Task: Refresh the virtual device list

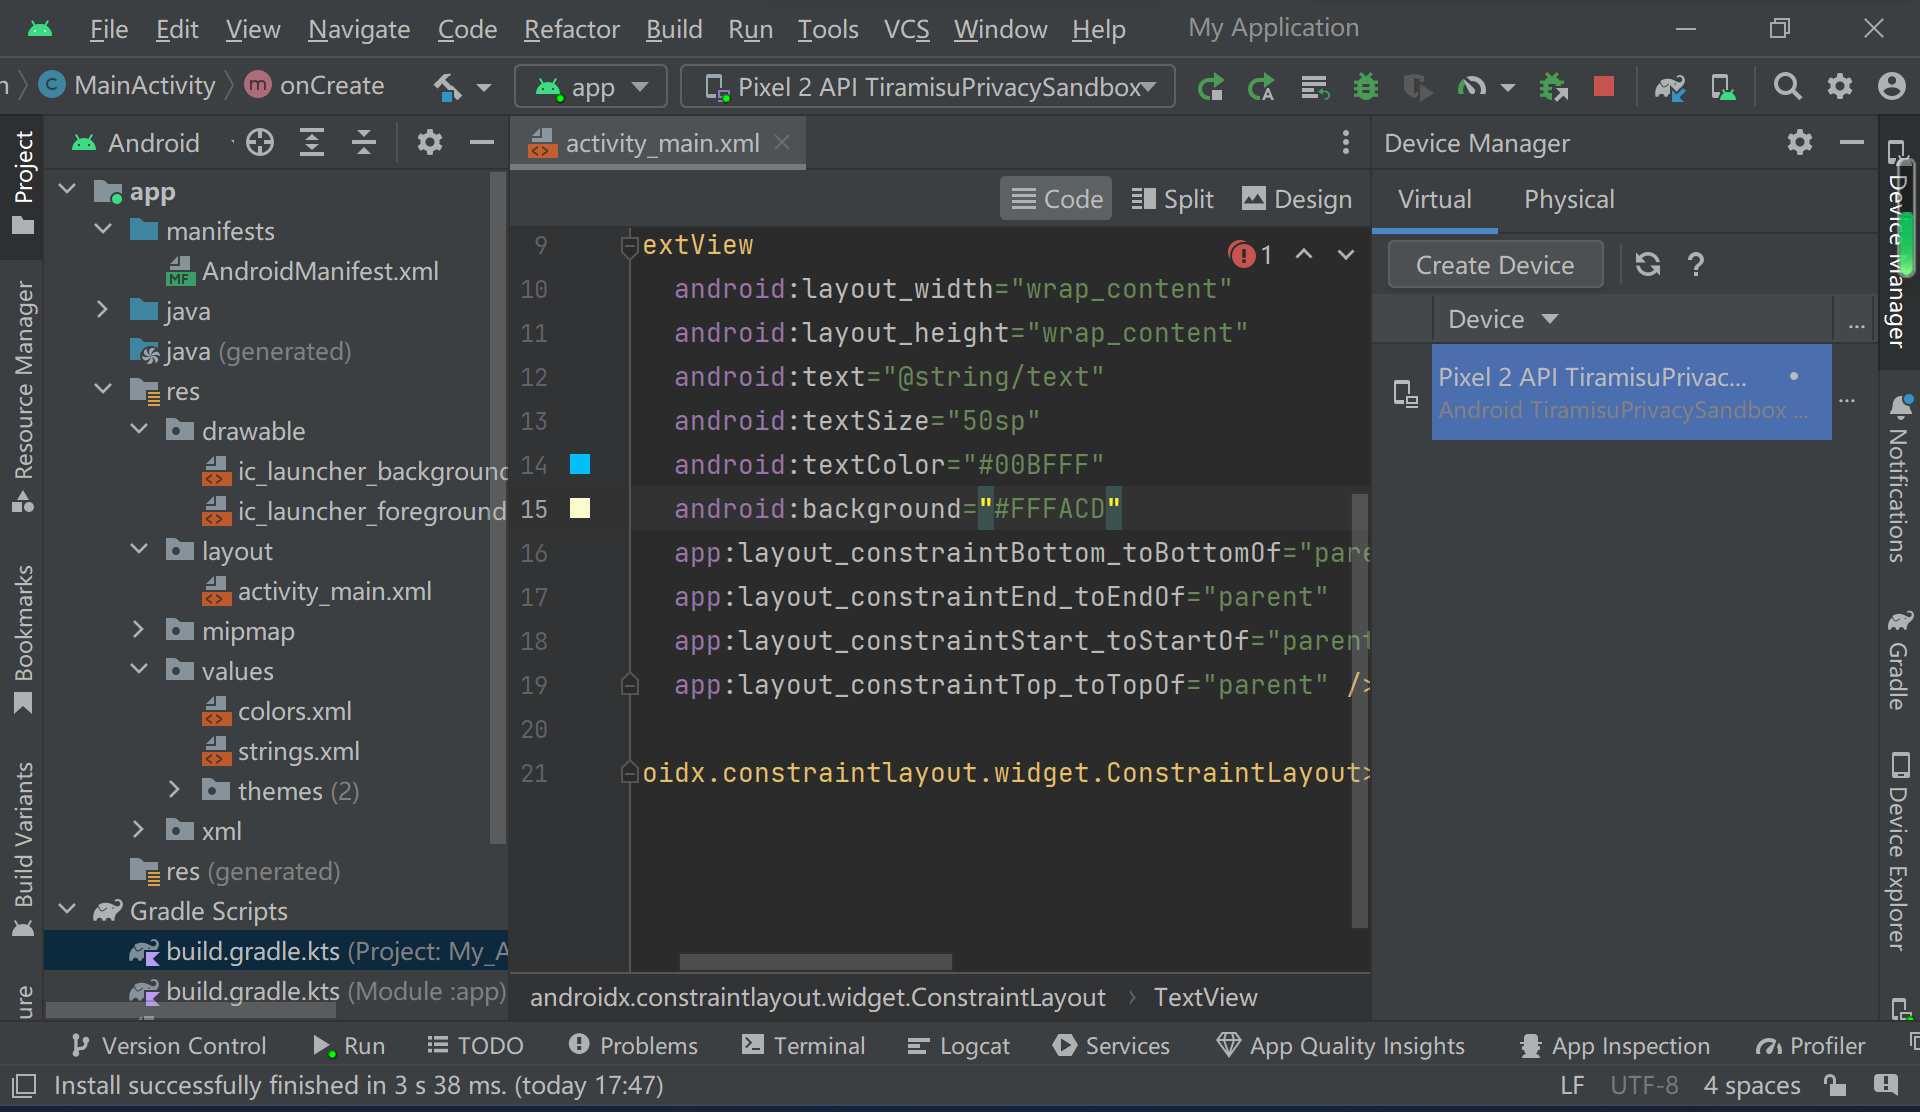Action: [x=1647, y=265]
